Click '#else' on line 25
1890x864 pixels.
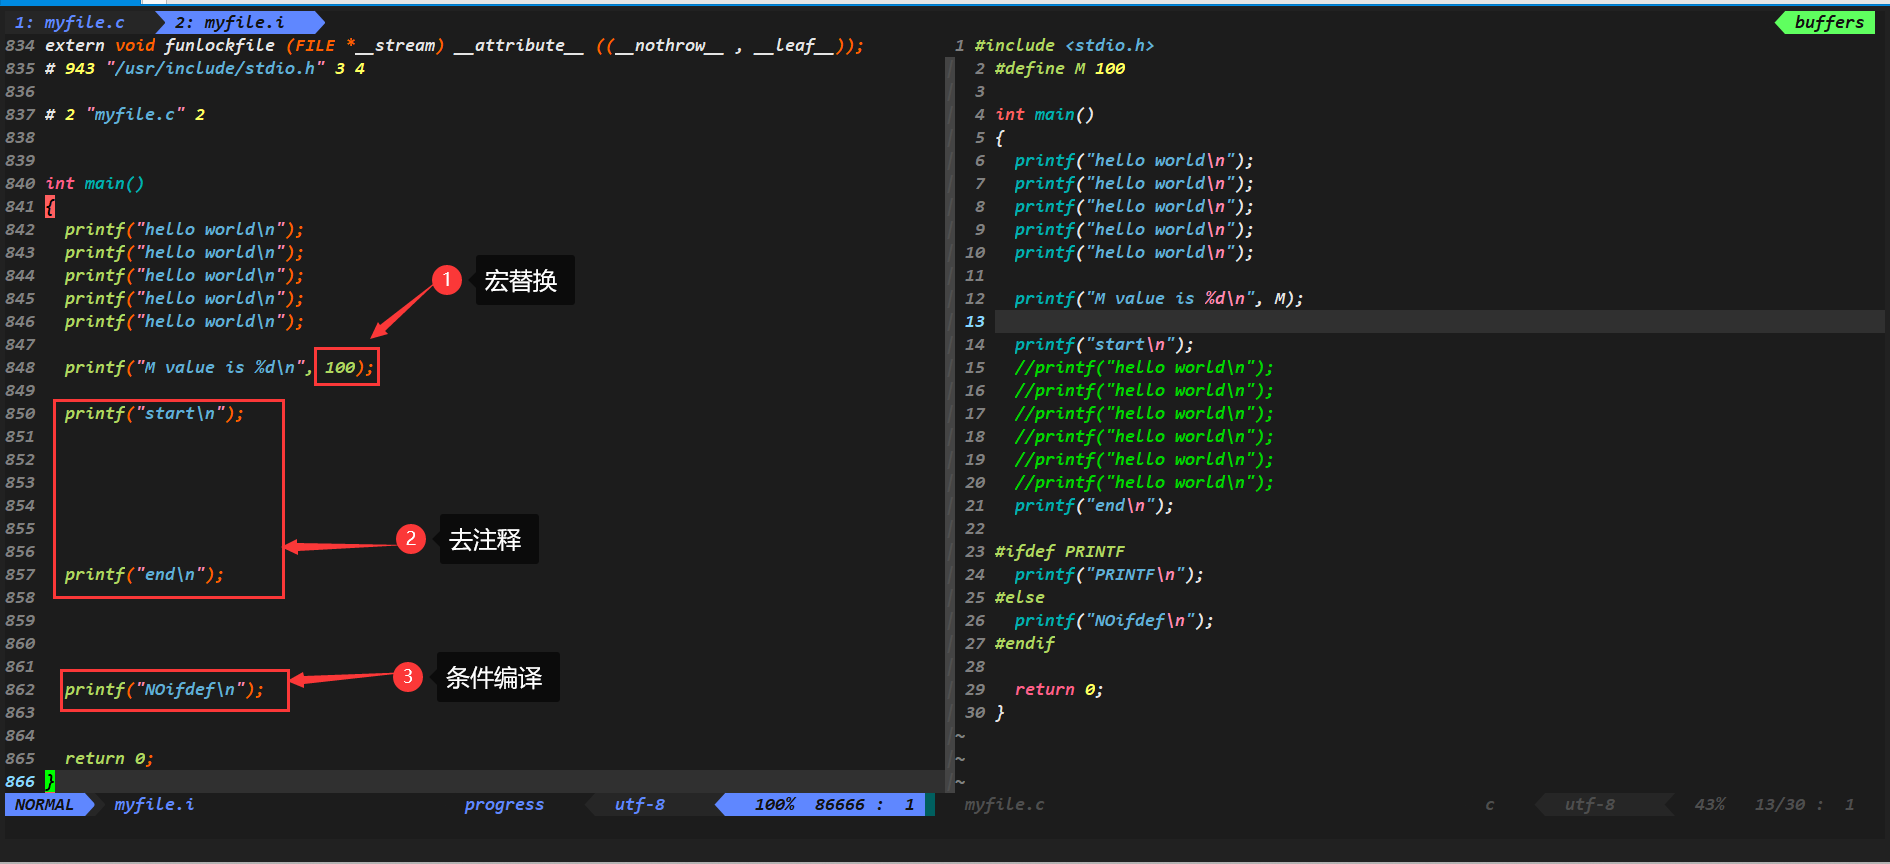pyautogui.click(x=1020, y=598)
